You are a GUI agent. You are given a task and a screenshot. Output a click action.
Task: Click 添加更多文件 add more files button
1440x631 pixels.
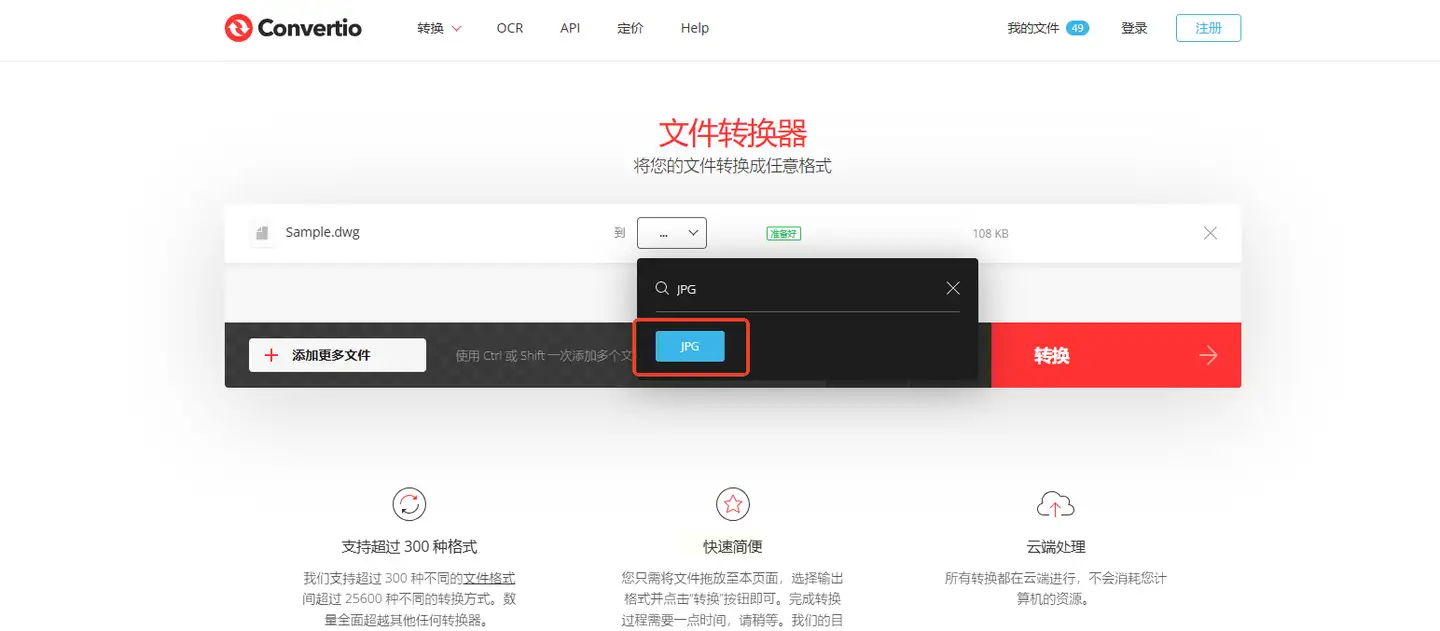(x=337, y=355)
